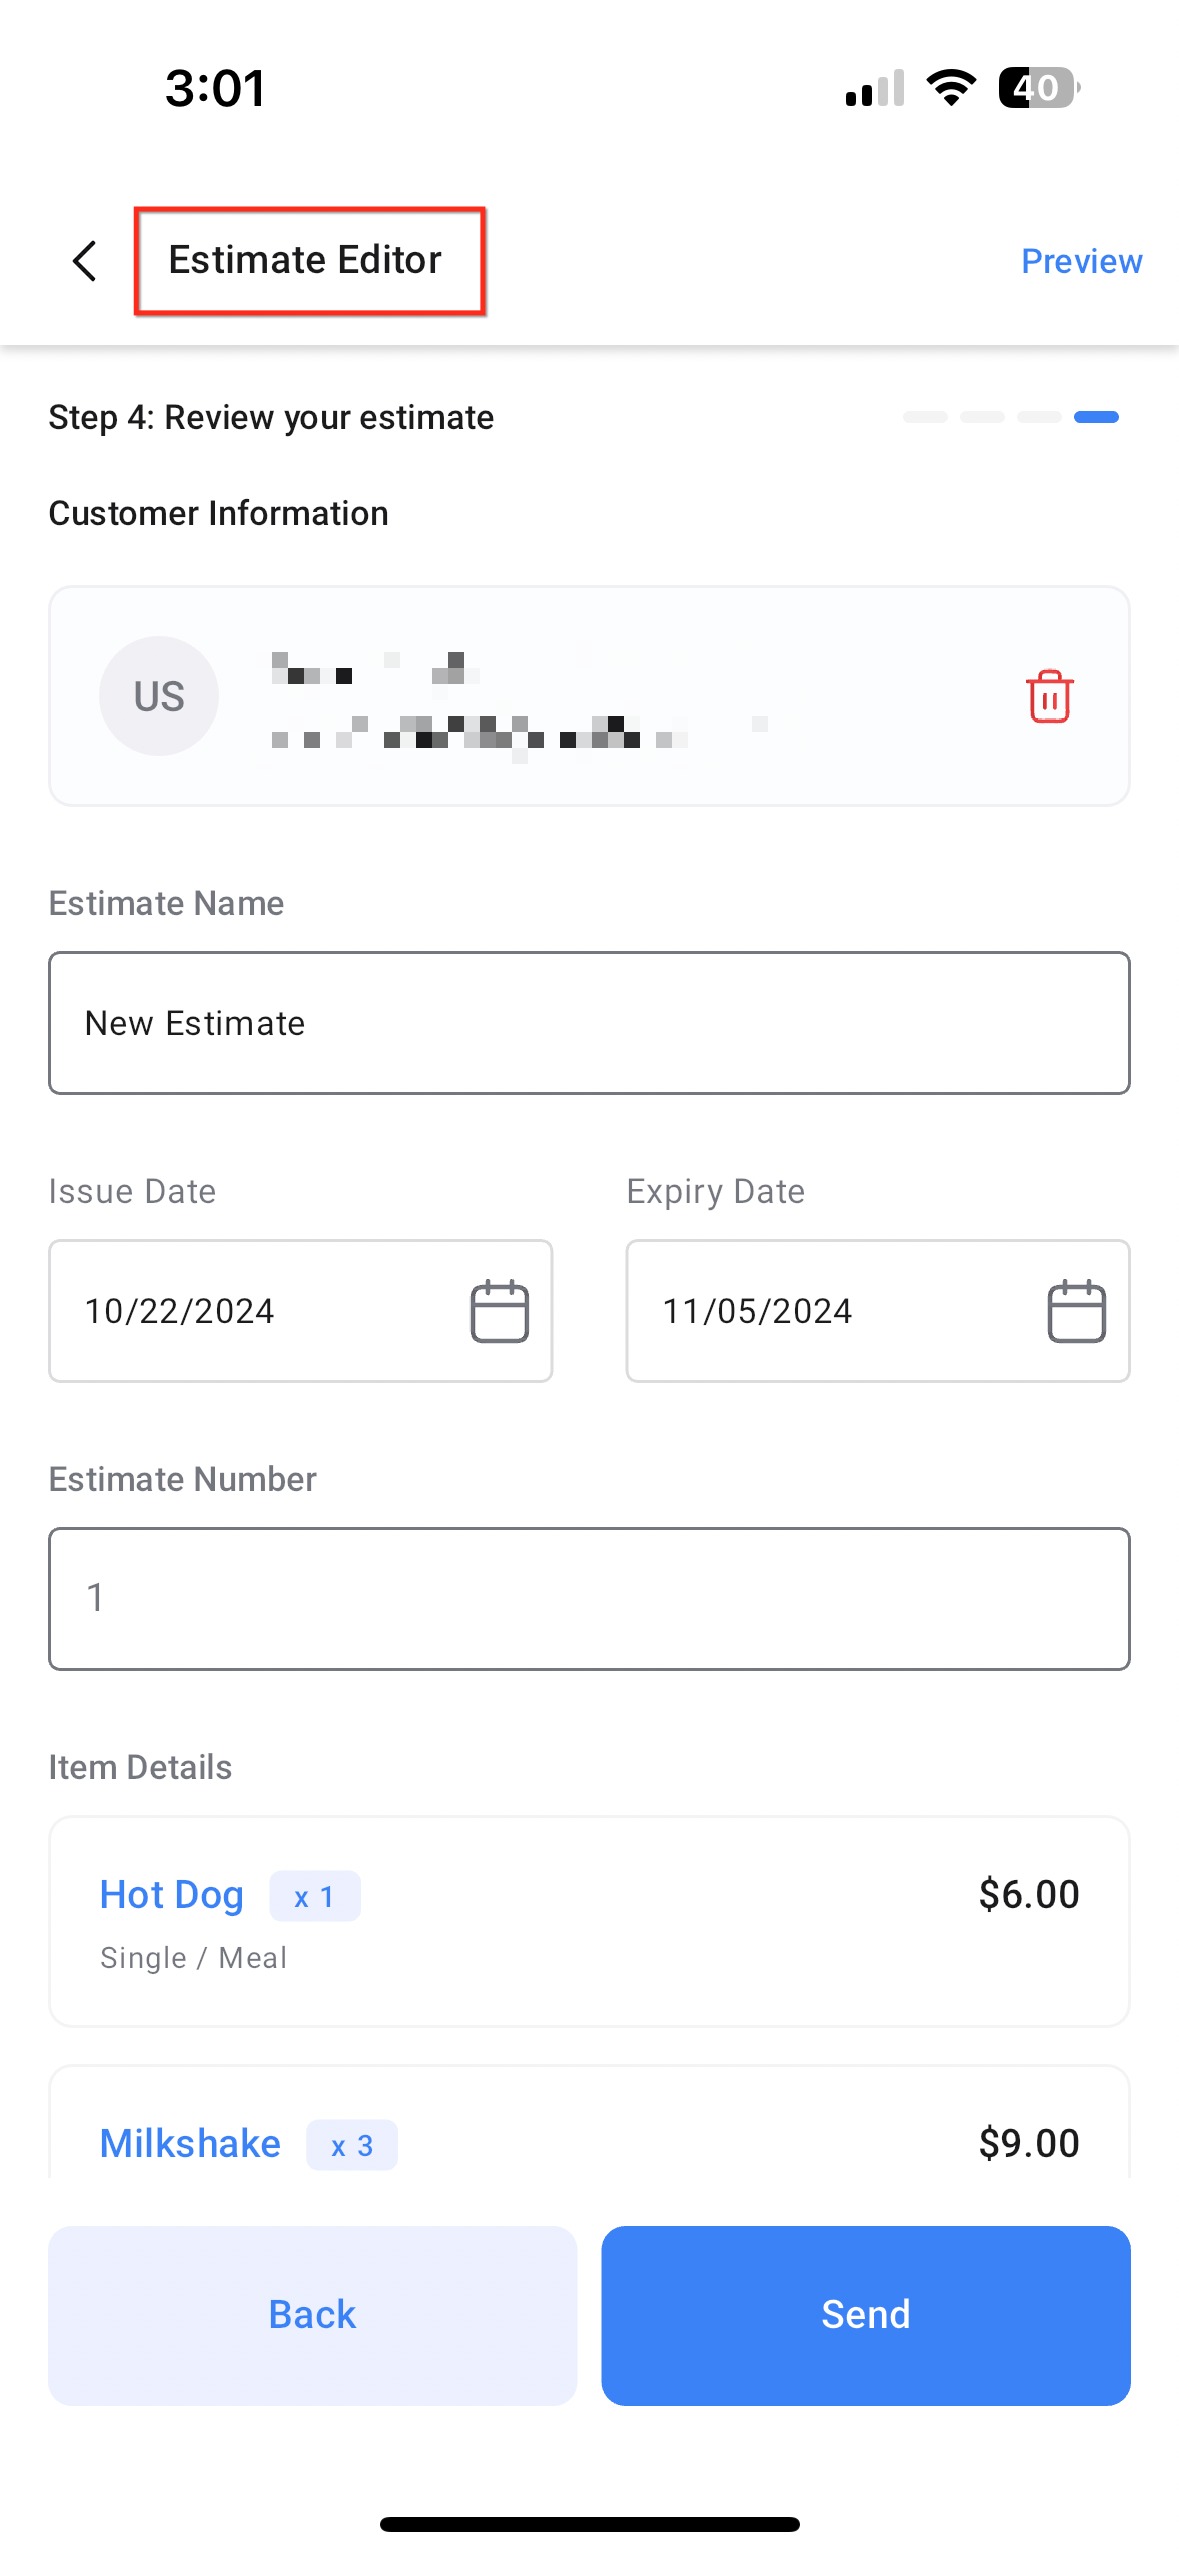Tap the Hot Dog quantity badge
Image resolution: width=1179 pixels, height=2556 pixels.
coord(315,1896)
